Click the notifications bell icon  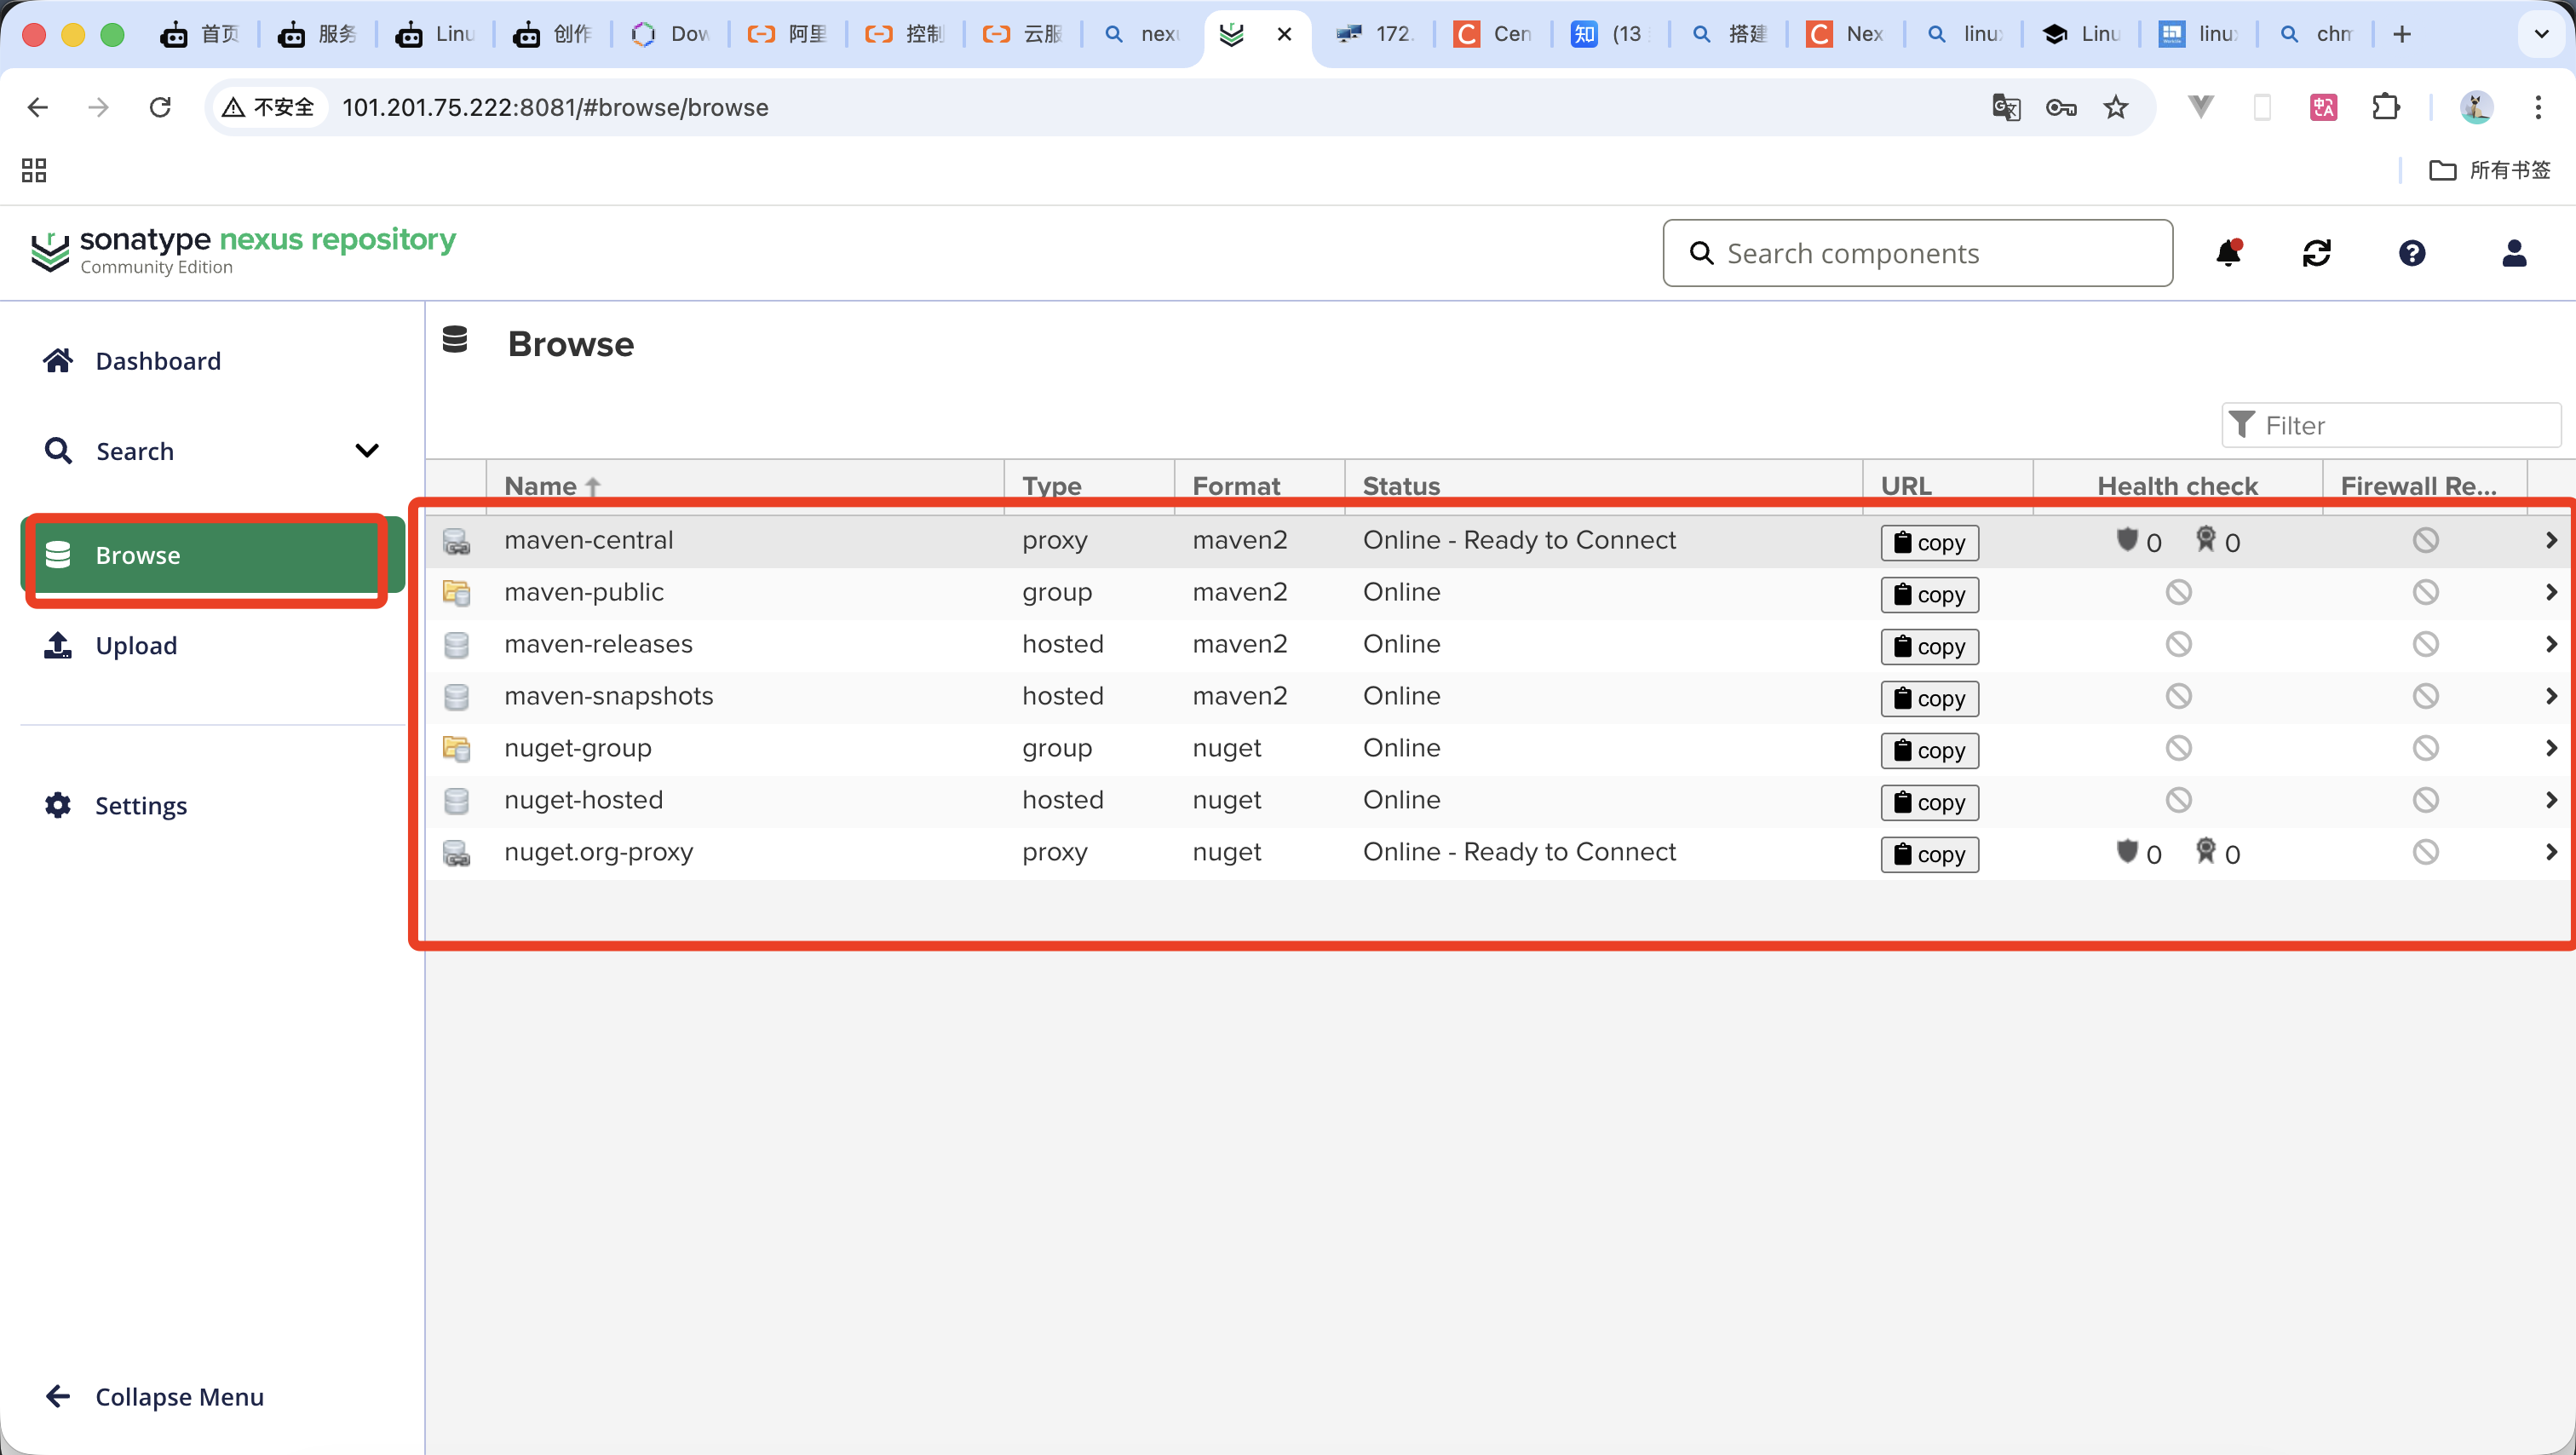click(2228, 253)
